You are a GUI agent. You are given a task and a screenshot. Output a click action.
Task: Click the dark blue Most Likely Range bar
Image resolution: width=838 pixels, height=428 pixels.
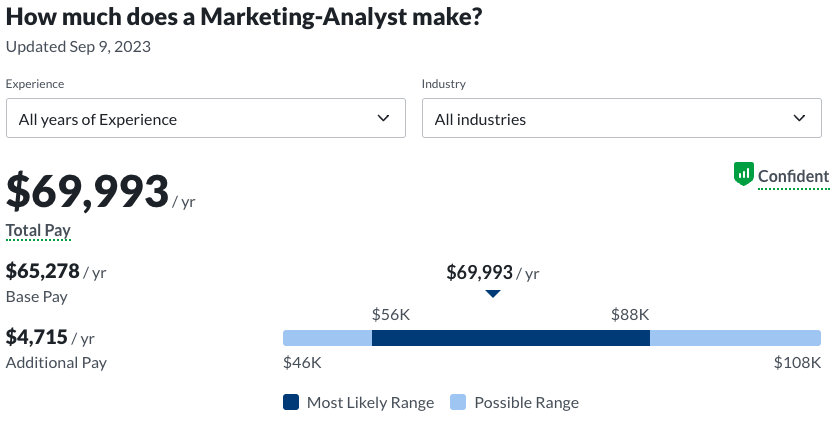510,338
